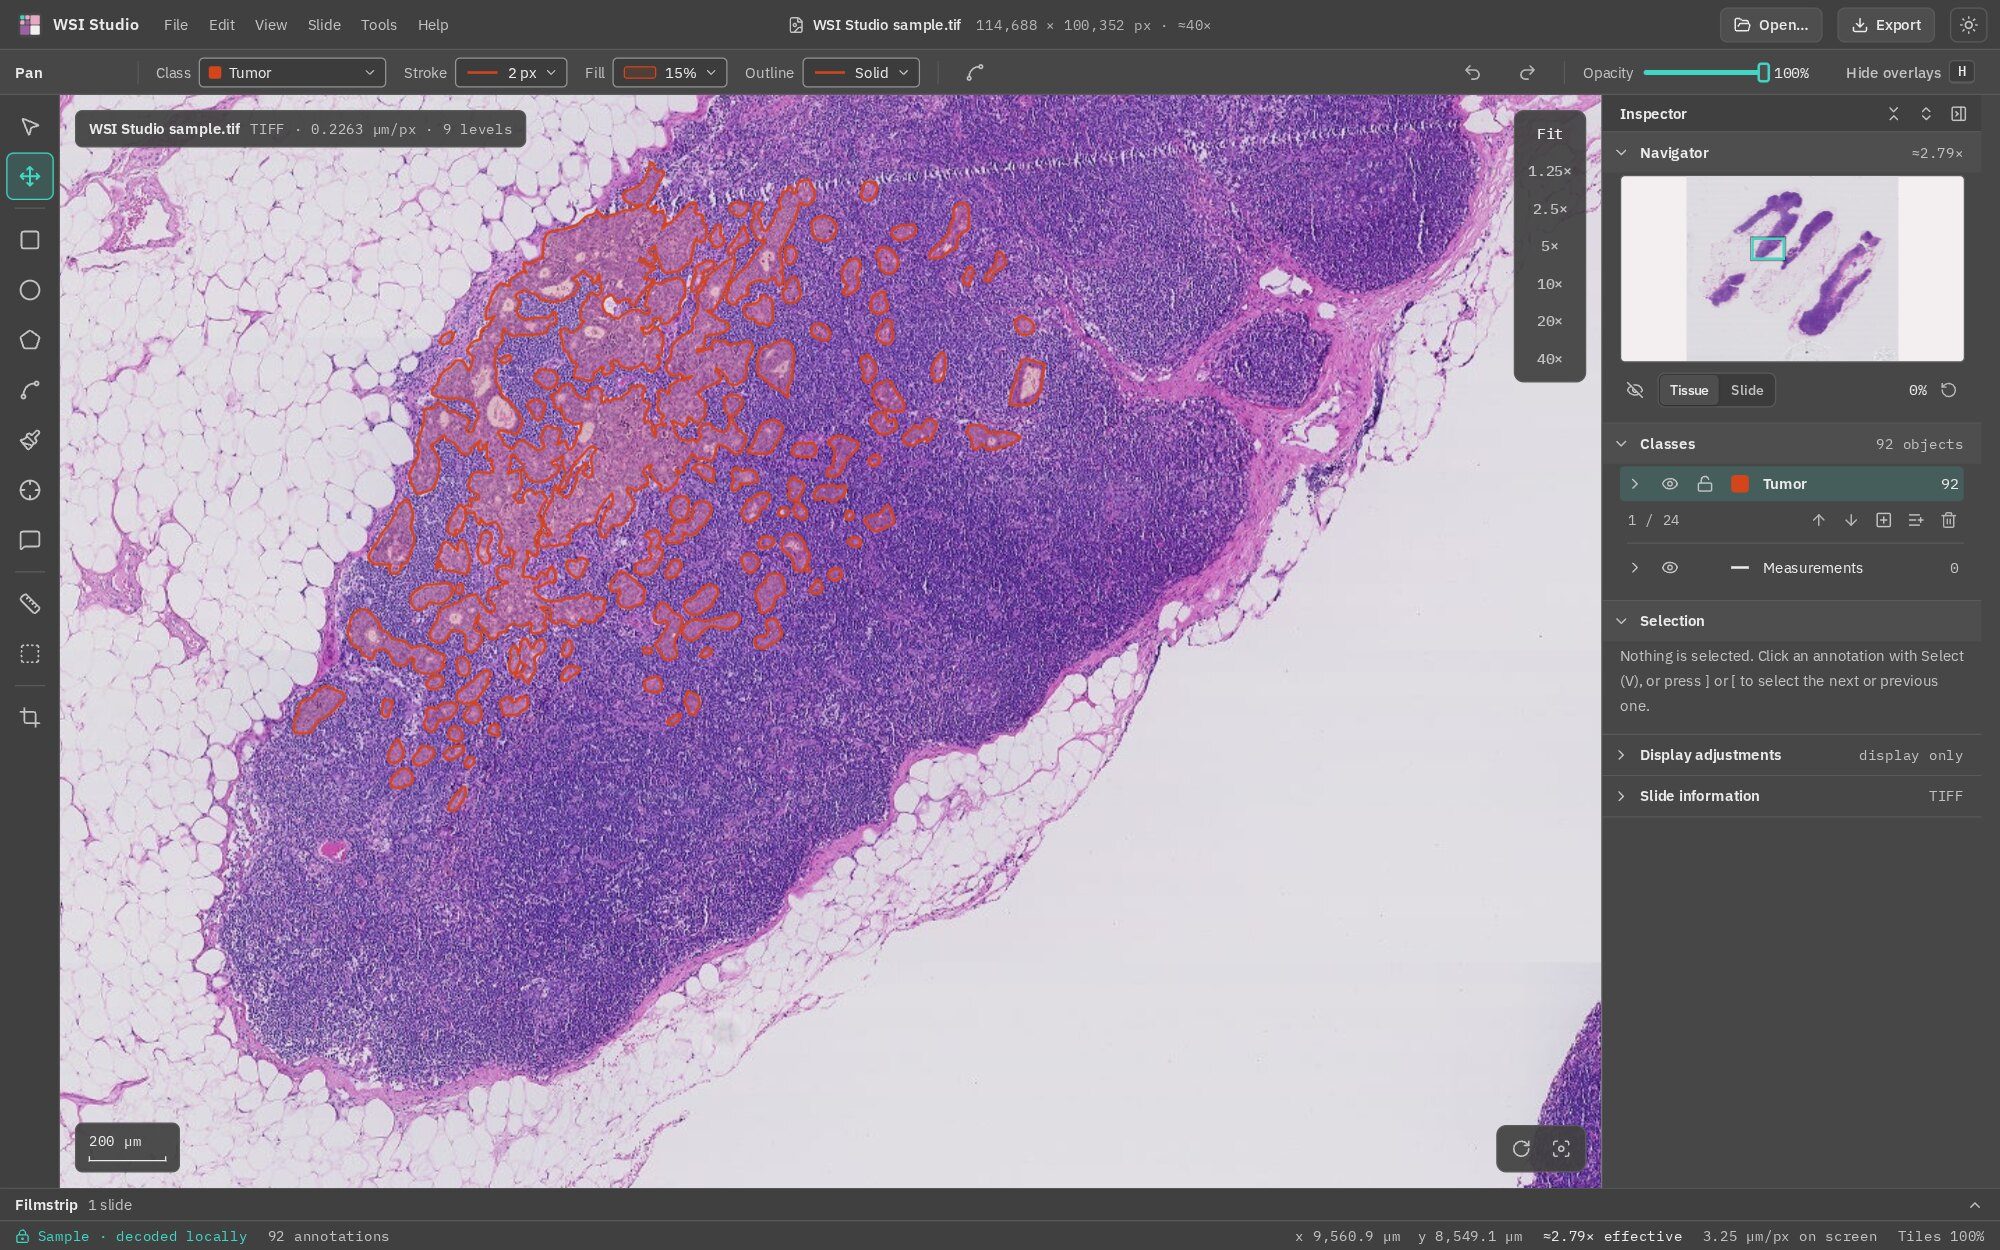The width and height of the screenshot is (2000, 1250).
Task: Toggle Measurements visibility eye
Action: click(1669, 568)
